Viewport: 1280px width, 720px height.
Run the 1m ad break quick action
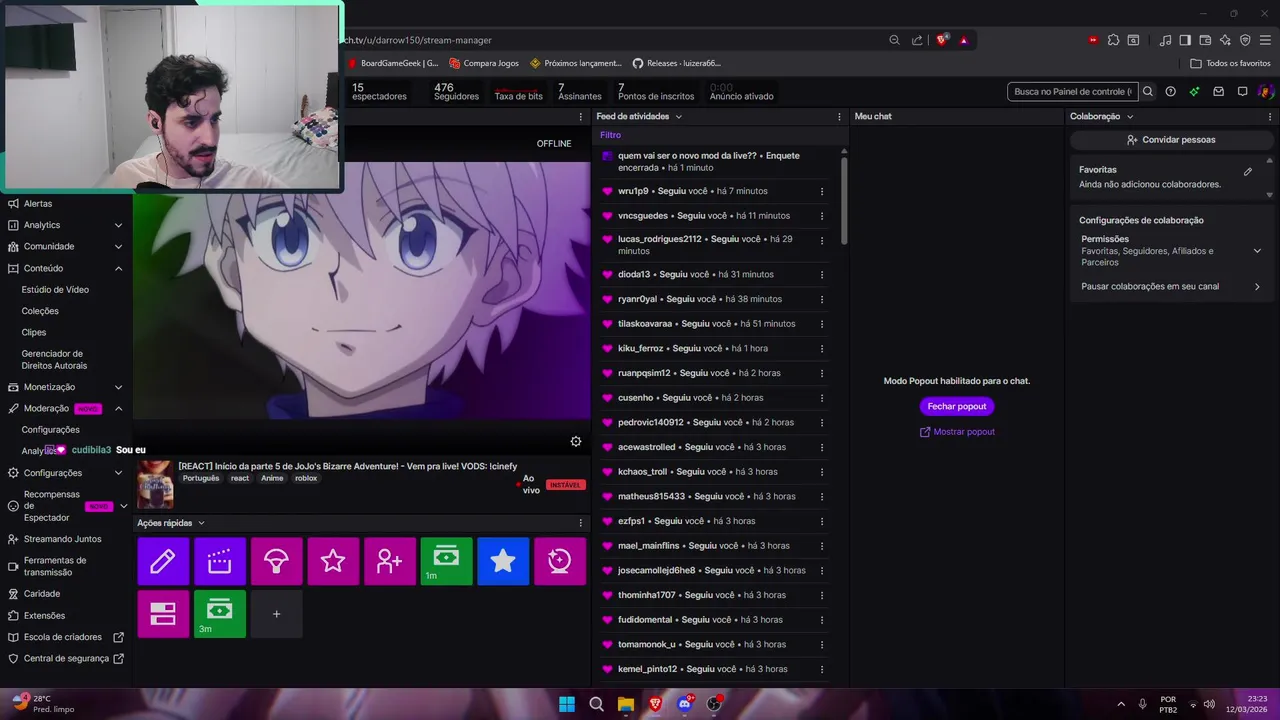click(x=446, y=561)
